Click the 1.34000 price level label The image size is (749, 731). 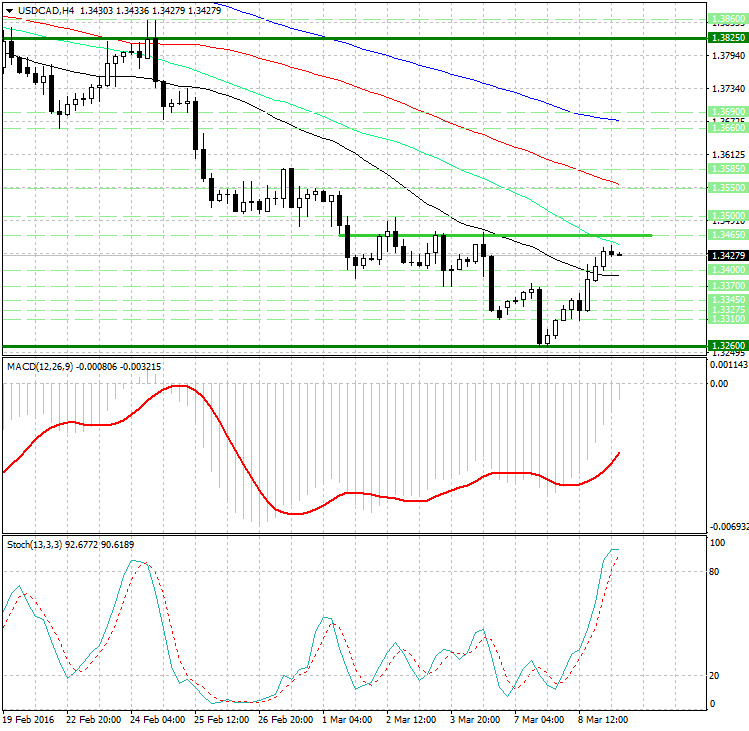pos(728,270)
